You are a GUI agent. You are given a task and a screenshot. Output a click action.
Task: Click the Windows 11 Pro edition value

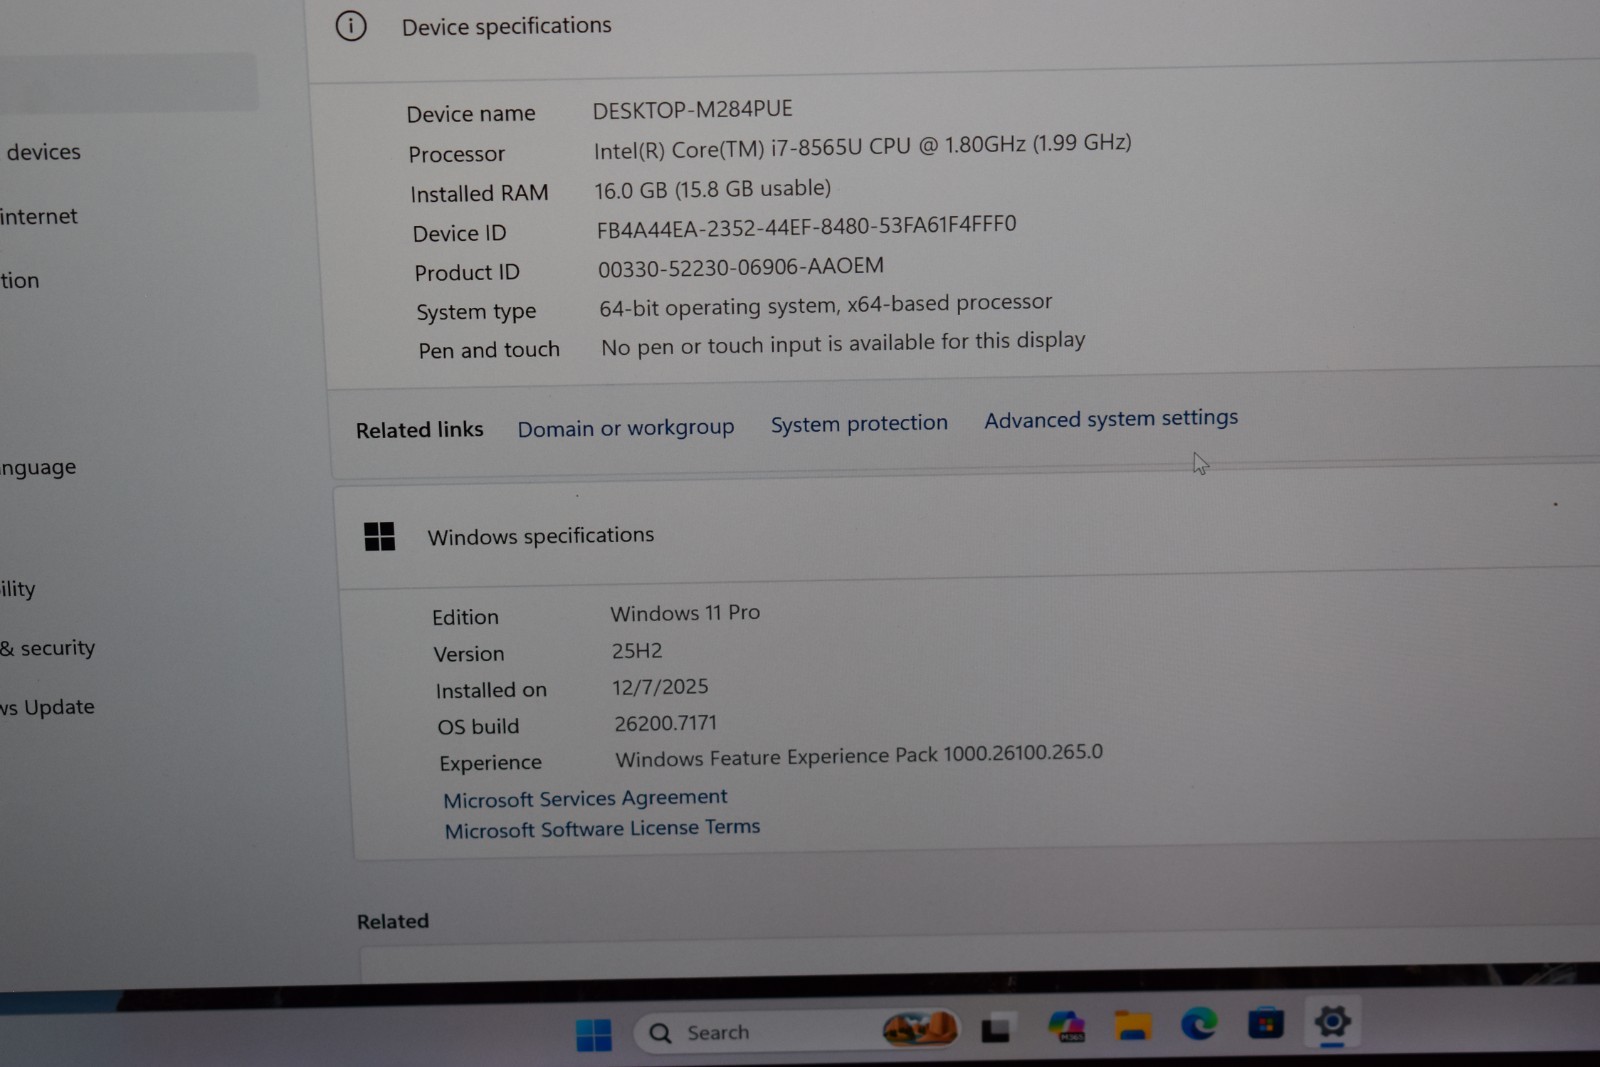click(685, 613)
